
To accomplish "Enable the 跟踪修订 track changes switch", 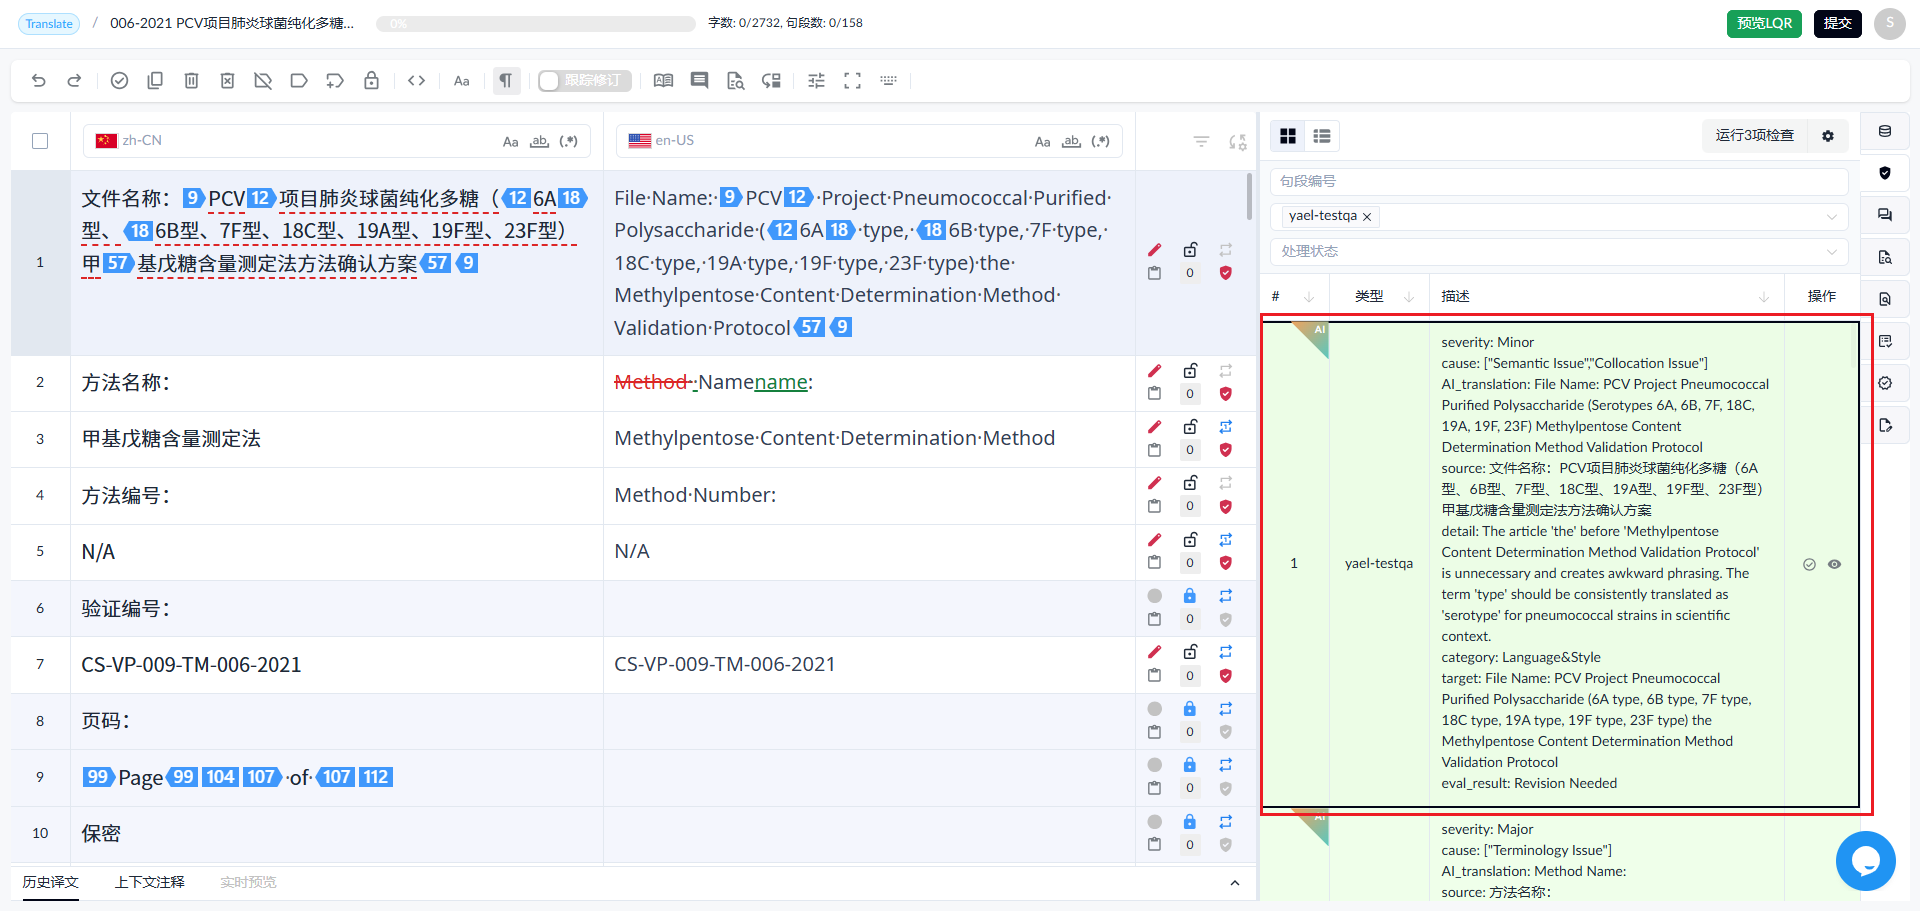I will tap(585, 81).
